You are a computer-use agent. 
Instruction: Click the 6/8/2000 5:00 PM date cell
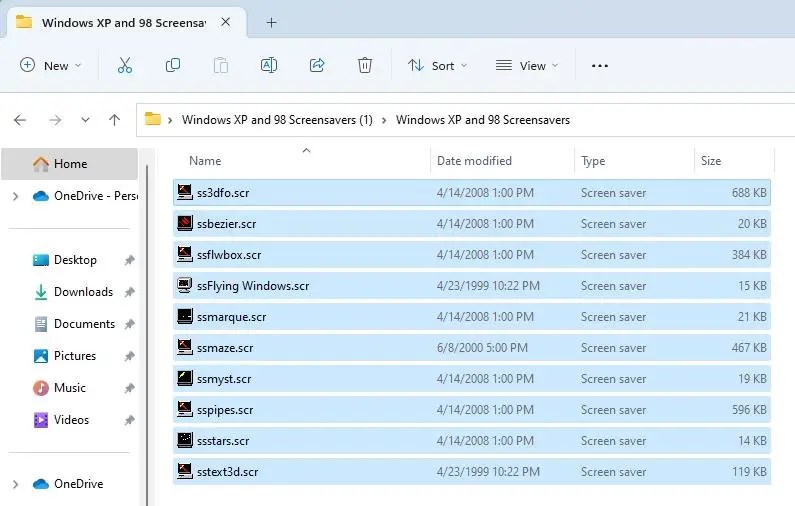(x=482, y=348)
